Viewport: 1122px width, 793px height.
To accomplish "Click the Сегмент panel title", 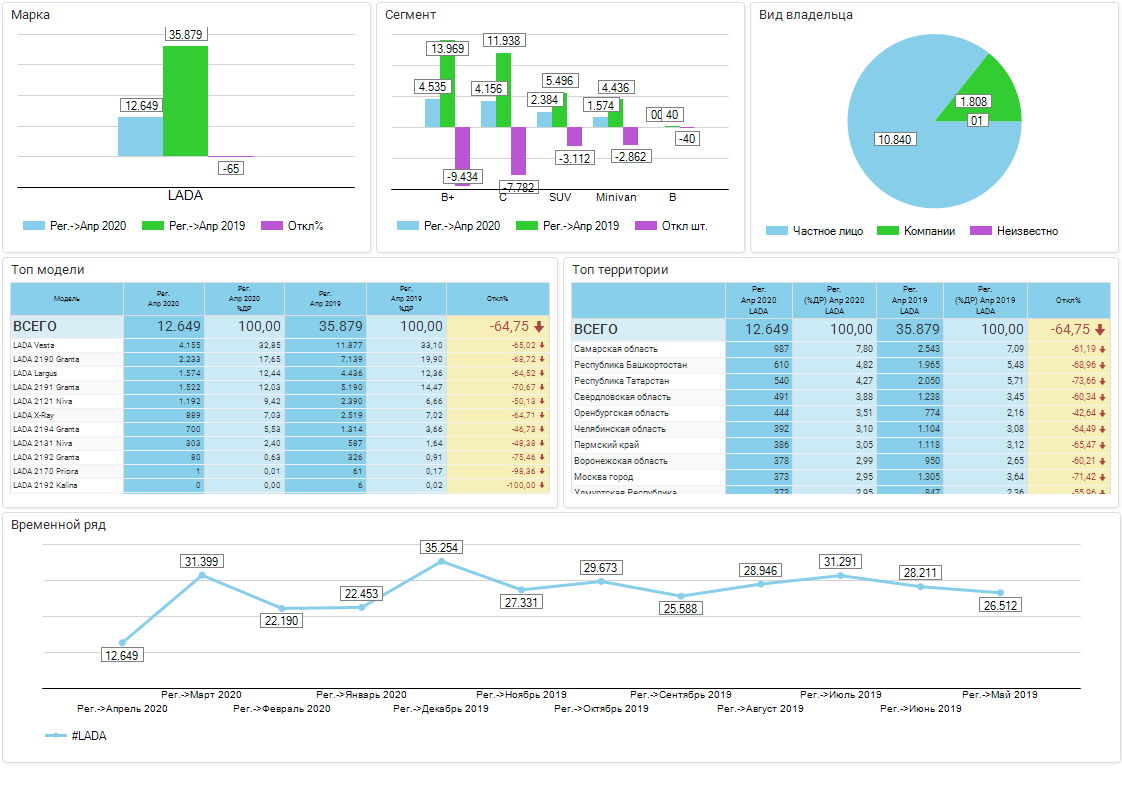I will coord(411,15).
